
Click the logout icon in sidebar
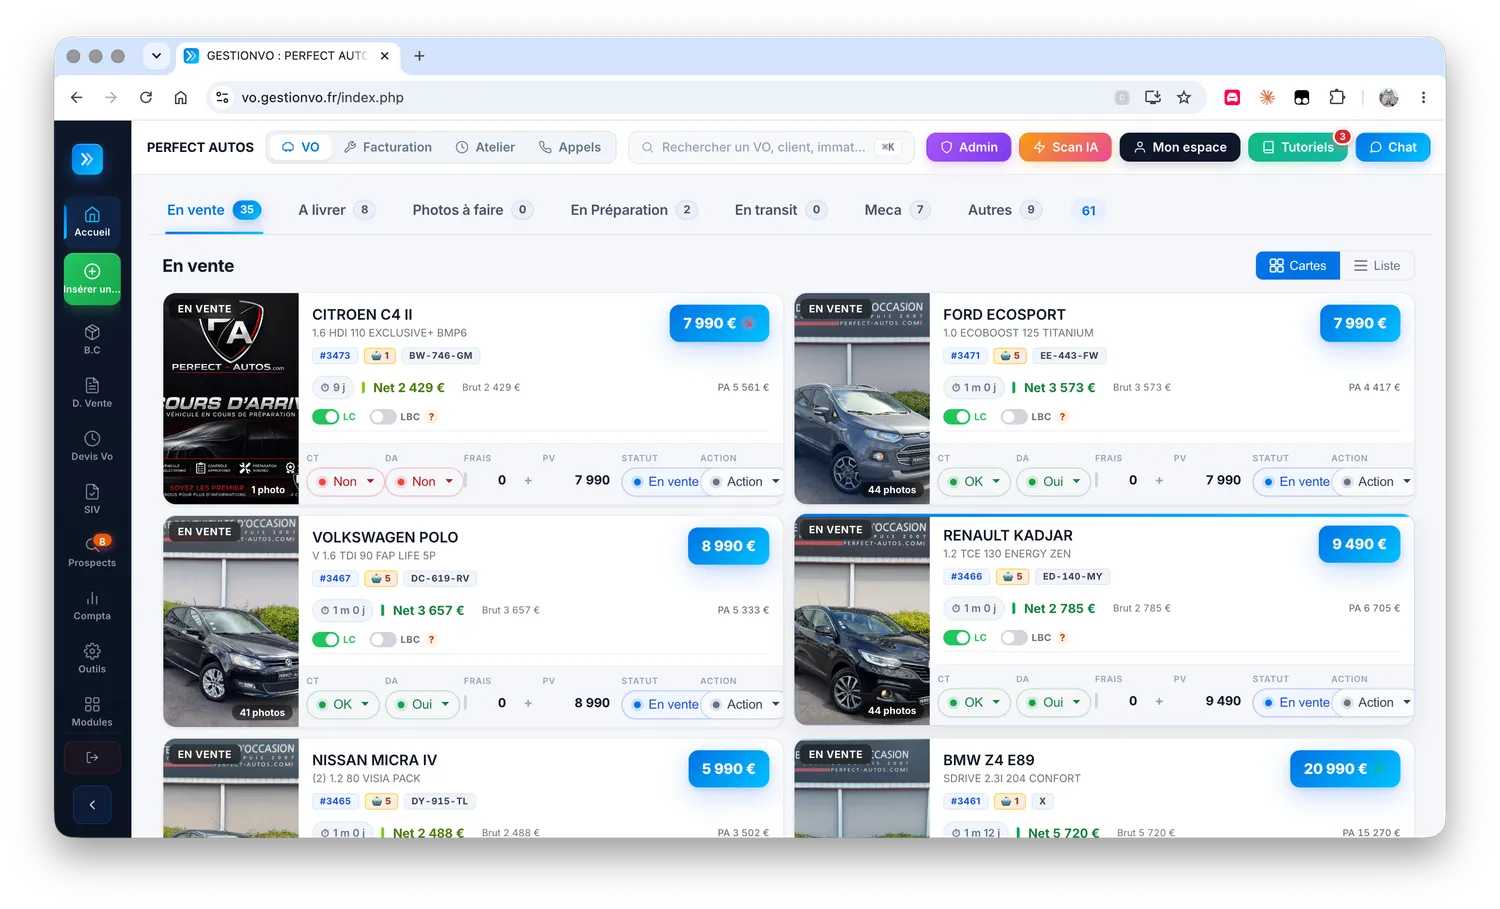tap(92, 757)
